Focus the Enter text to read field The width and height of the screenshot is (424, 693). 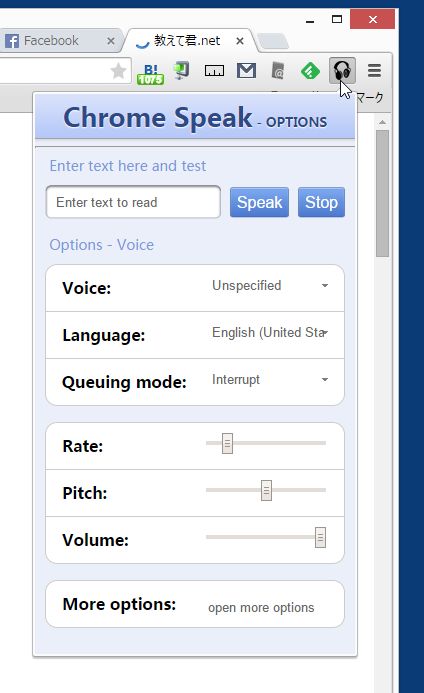[133, 202]
